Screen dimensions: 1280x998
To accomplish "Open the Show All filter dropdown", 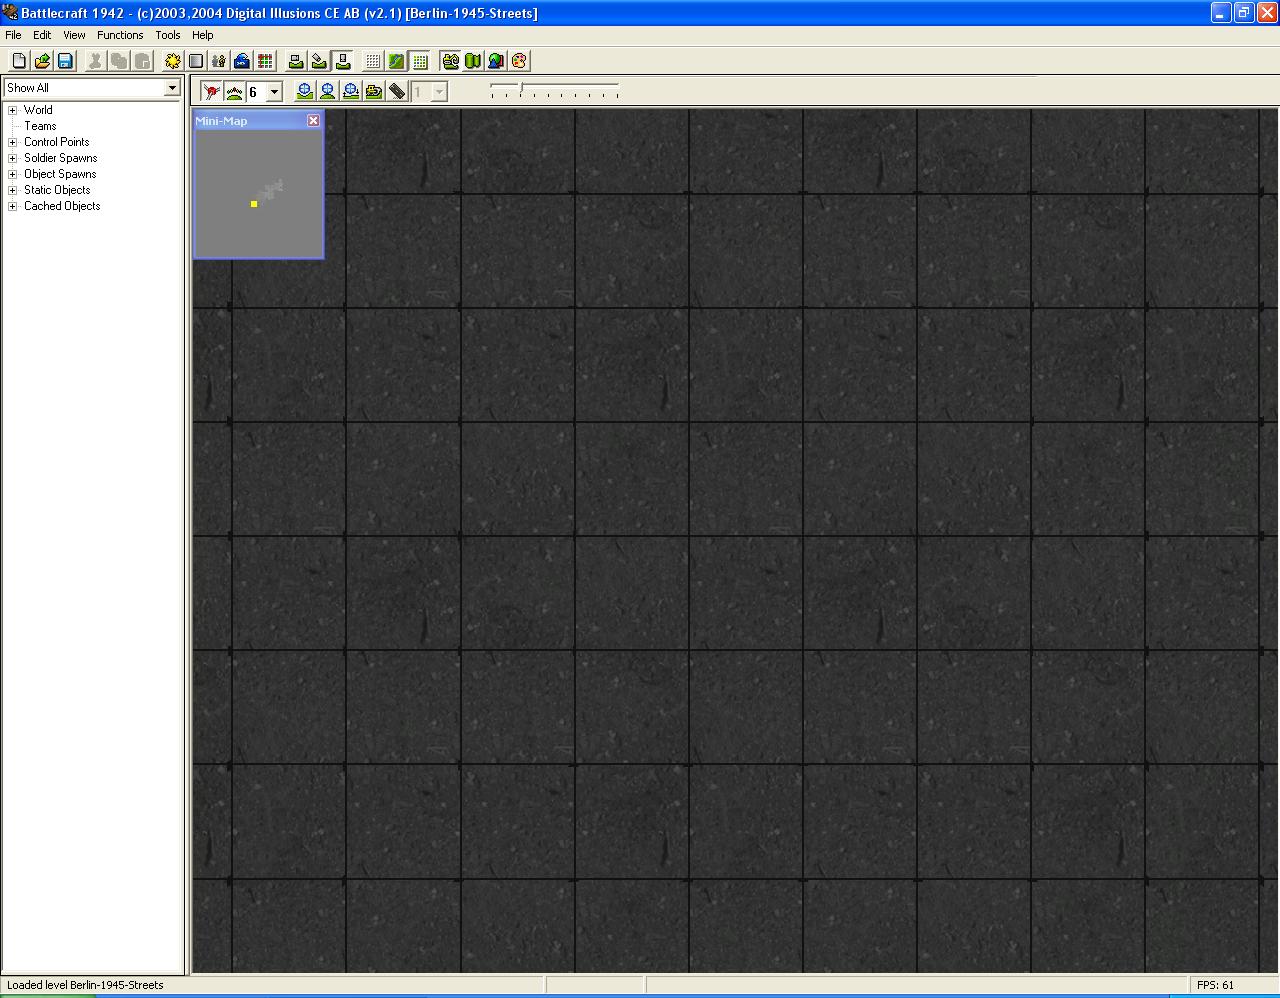I will 172,88.
